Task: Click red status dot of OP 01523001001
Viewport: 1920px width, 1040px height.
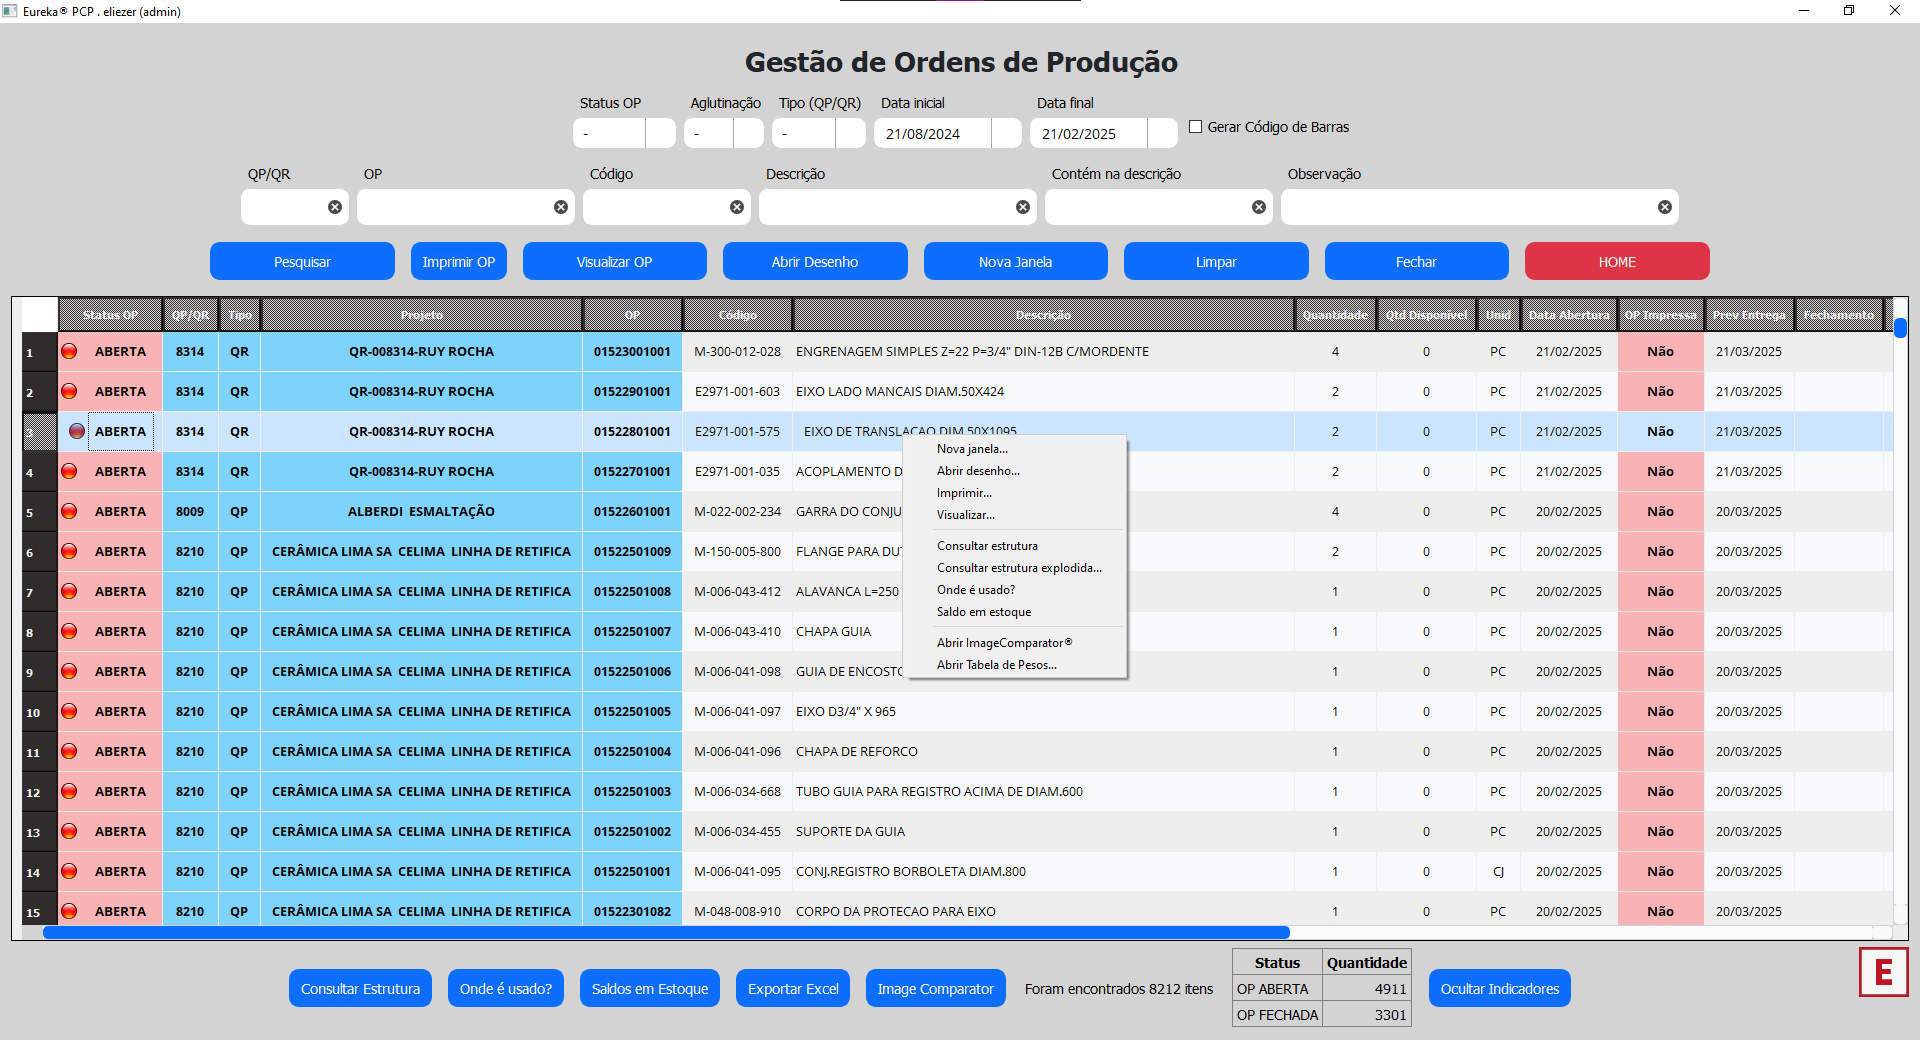Action: point(69,351)
